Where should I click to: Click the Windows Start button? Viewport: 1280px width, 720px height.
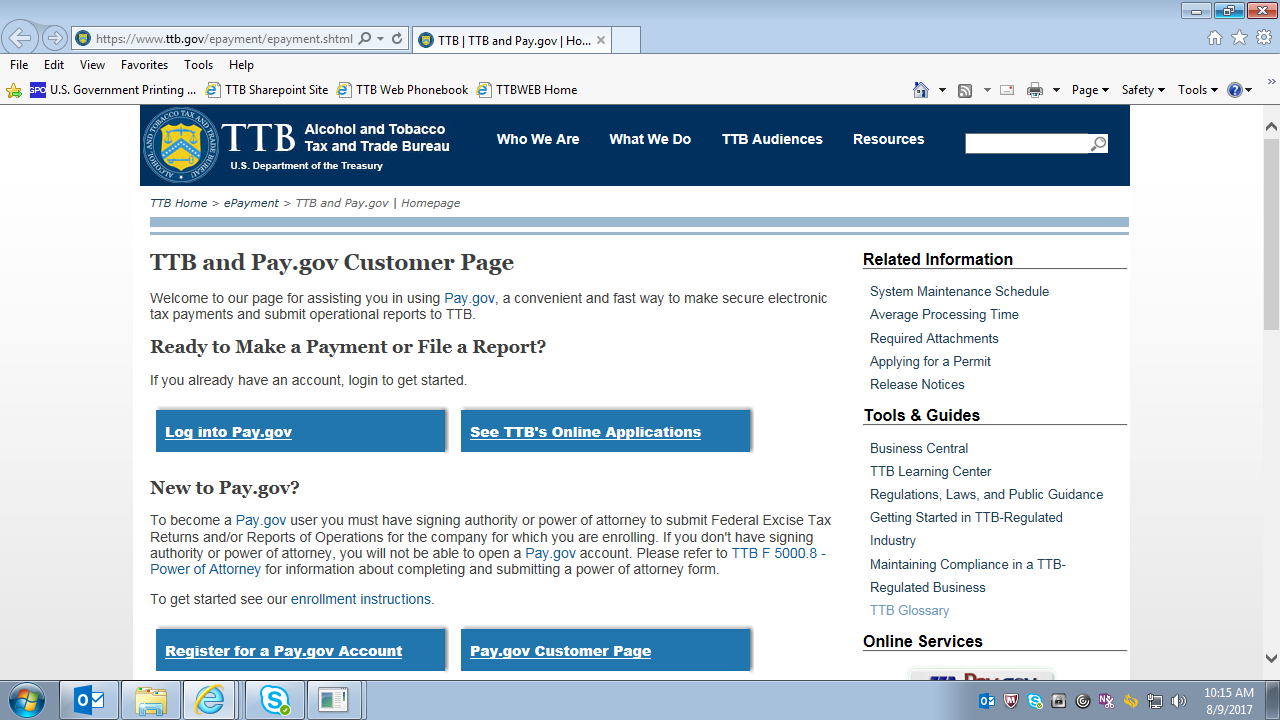coord(25,700)
